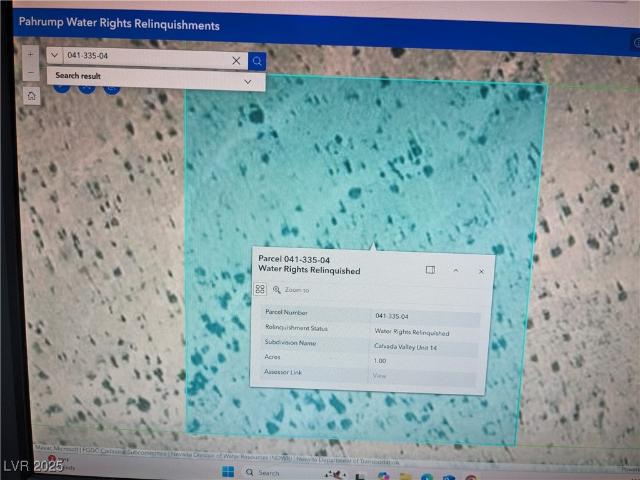Click the Zoom to magnifier in popup
The image size is (640, 480).
click(277, 290)
